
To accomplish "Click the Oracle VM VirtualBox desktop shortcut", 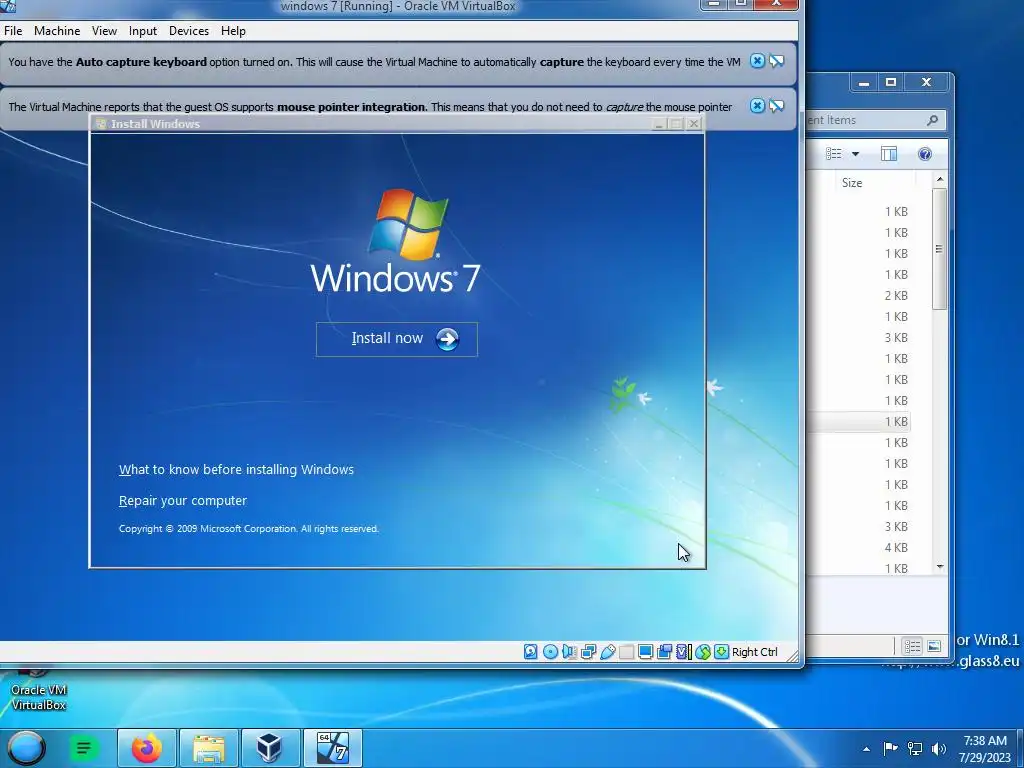I will [39, 690].
